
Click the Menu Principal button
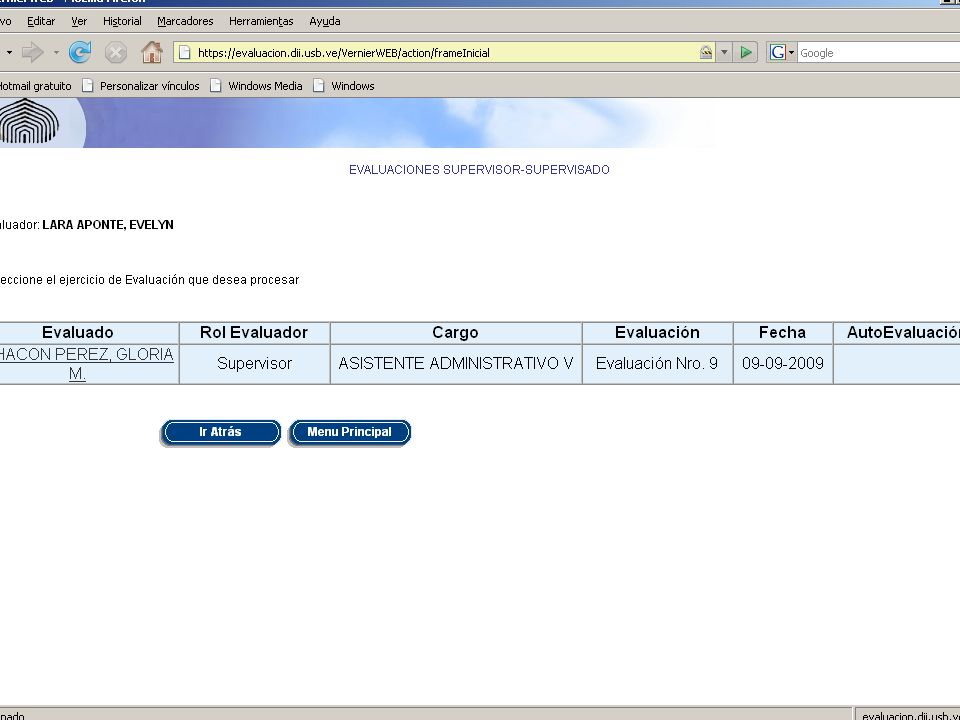coord(350,432)
